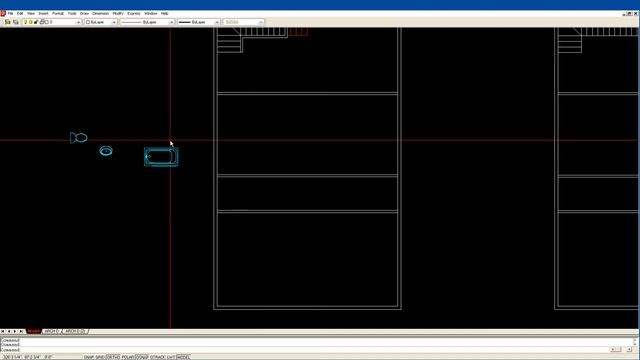Open the Layer Properties Manager icon
The width and height of the screenshot is (640, 360).
tap(7, 22)
